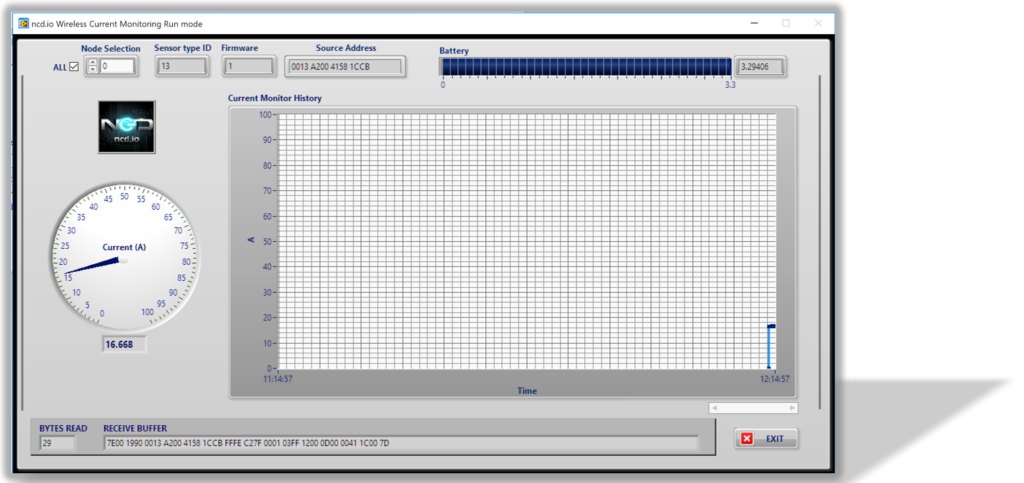The height and width of the screenshot is (483, 1024).
Task: Click the 16.668 current value display
Action: pyautogui.click(x=124, y=344)
